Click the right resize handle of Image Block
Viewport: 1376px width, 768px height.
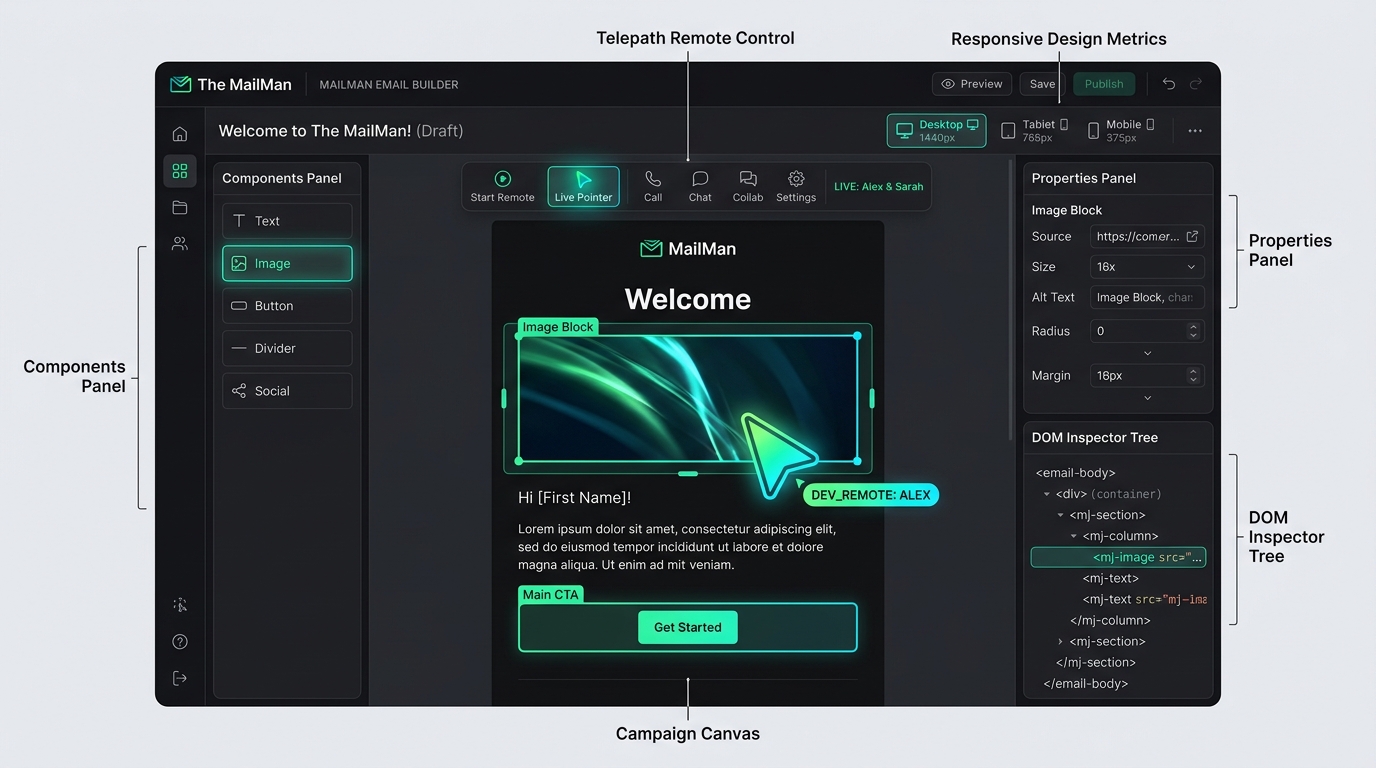click(872, 398)
